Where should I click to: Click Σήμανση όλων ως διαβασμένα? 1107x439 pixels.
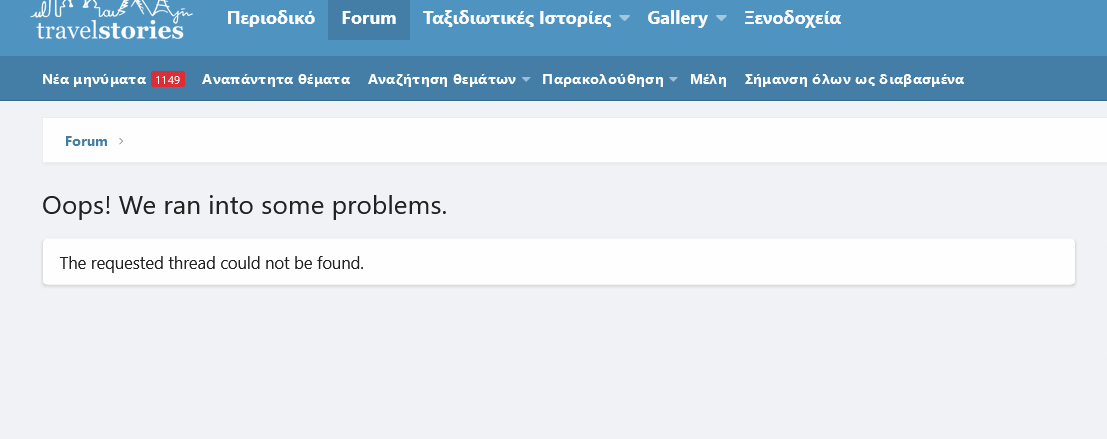[x=855, y=79]
